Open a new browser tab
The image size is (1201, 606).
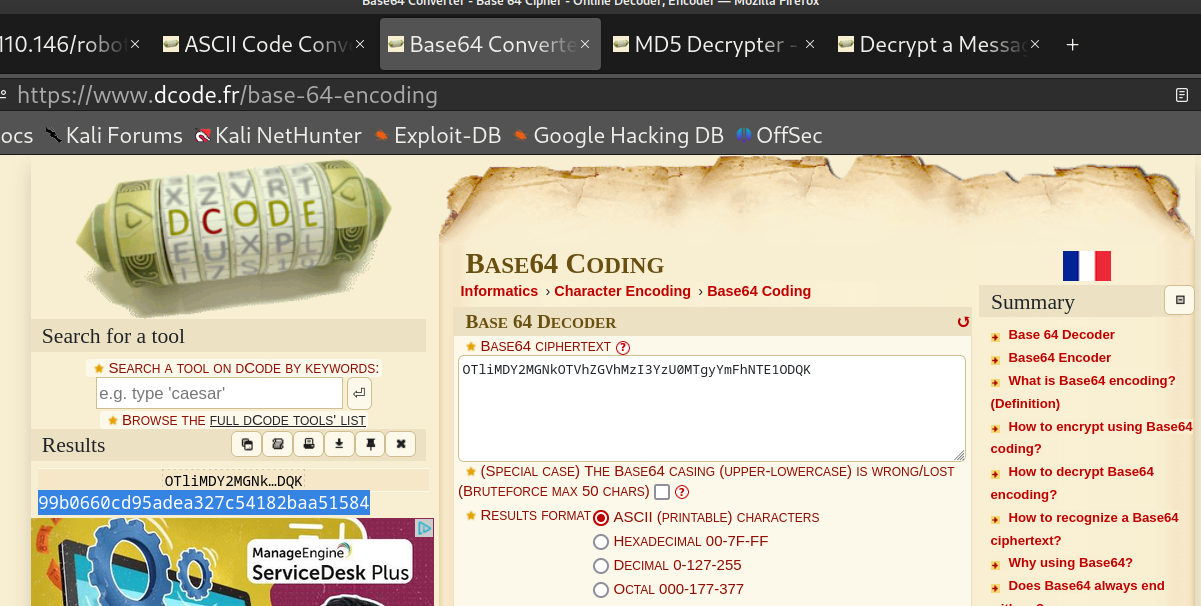[x=1072, y=44]
